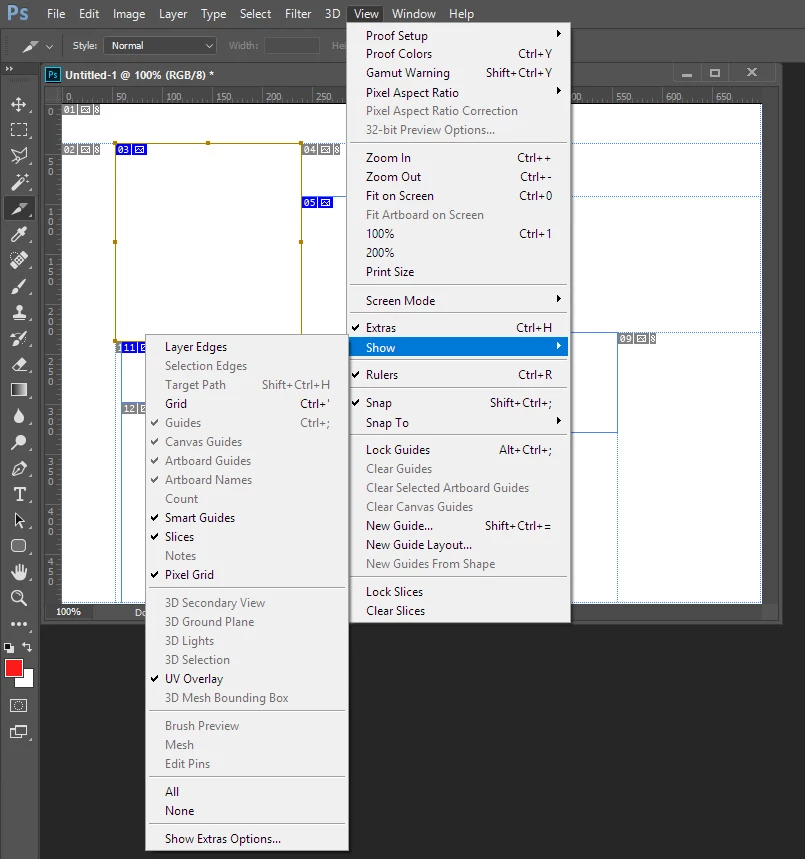Image resolution: width=805 pixels, height=859 pixels.
Task: Click Clear Slices
Action: pos(458,611)
